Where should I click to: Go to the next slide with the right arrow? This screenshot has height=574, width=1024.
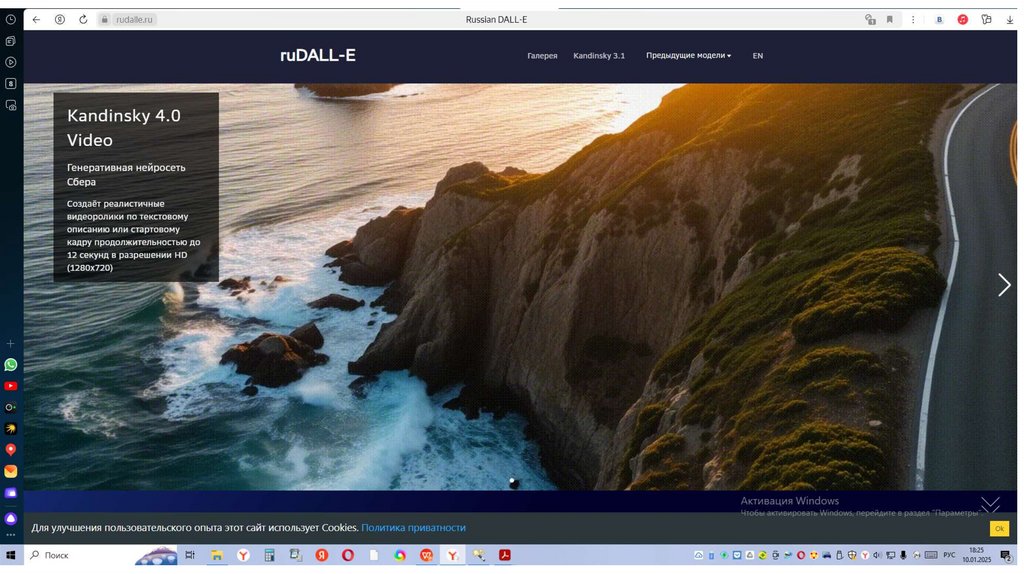click(1004, 285)
